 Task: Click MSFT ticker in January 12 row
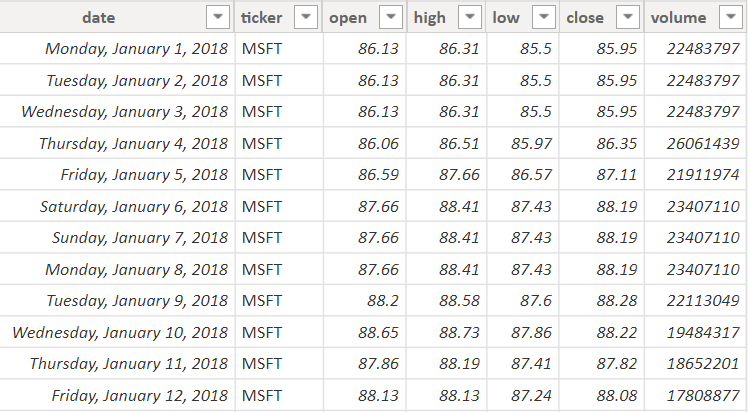tap(262, 395)
